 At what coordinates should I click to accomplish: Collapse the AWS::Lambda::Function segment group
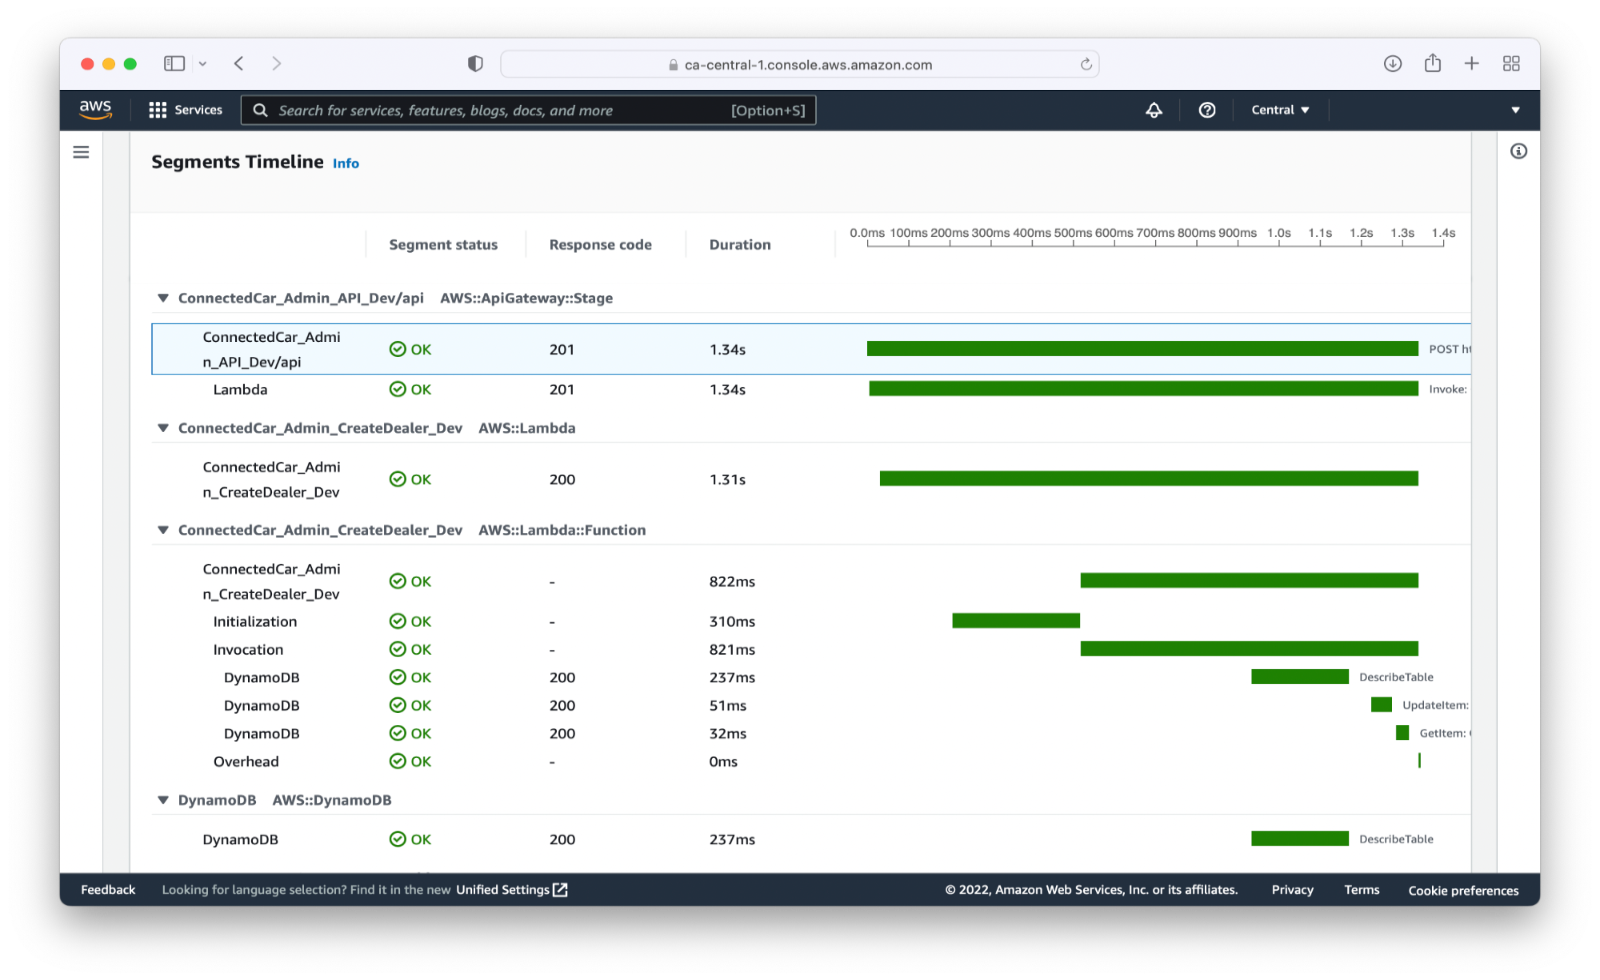163,530
